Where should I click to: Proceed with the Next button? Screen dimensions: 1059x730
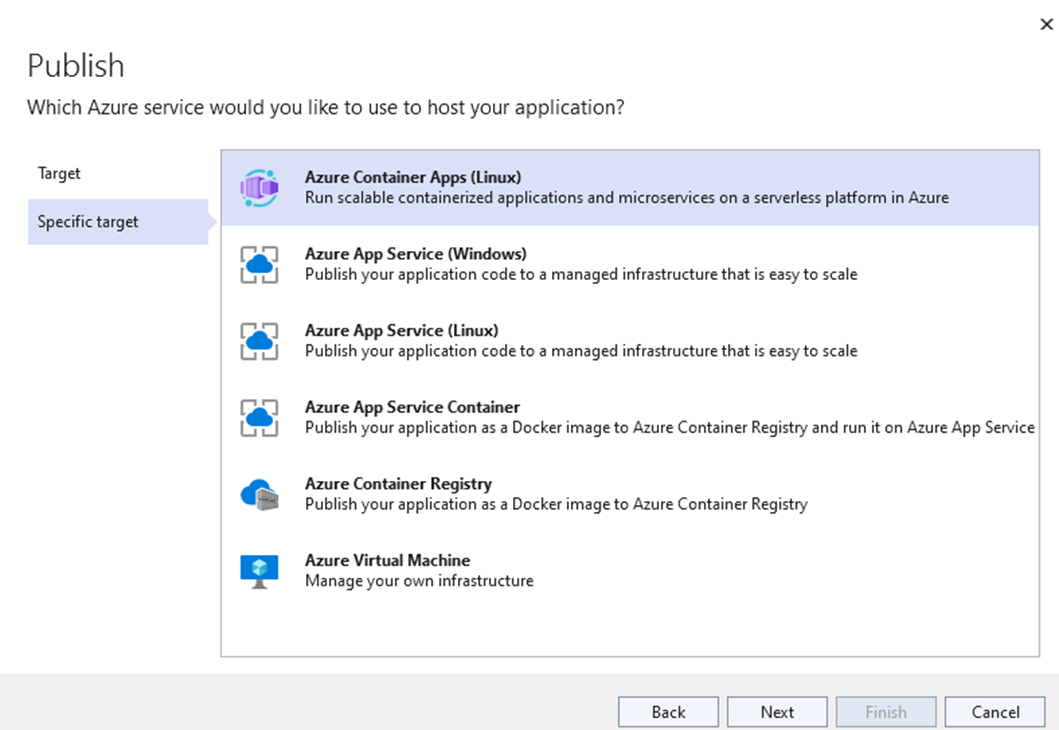coord(777,712)
